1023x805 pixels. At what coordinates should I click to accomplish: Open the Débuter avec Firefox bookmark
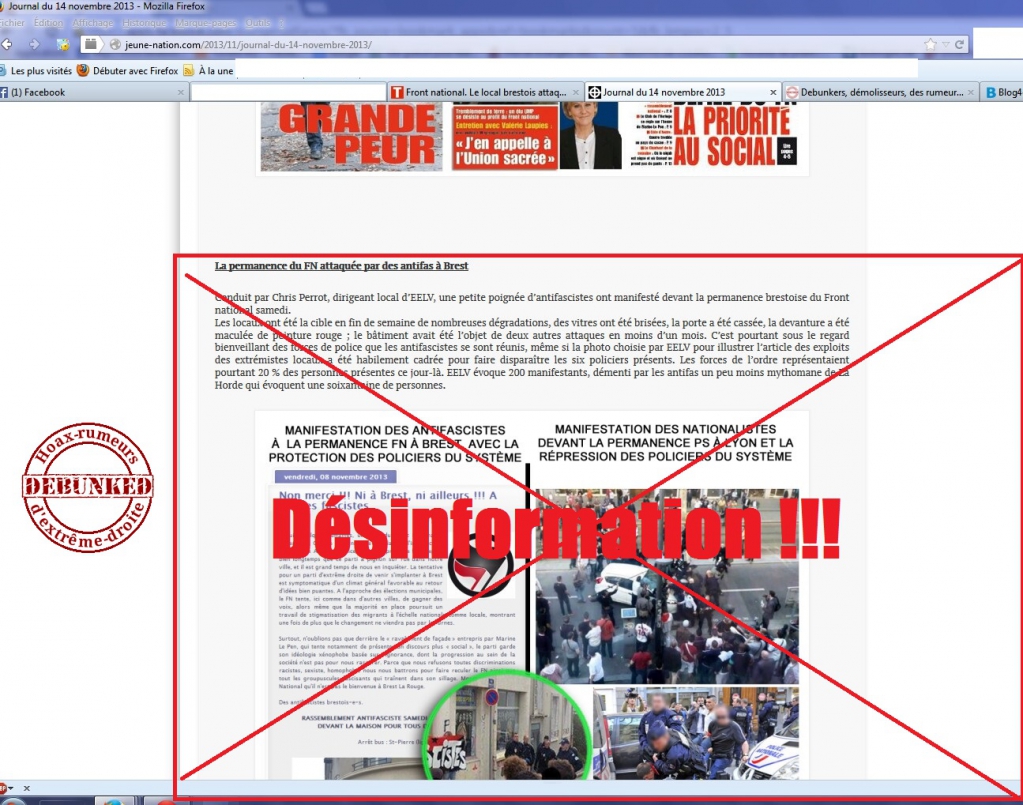click(x=128, y=70)
